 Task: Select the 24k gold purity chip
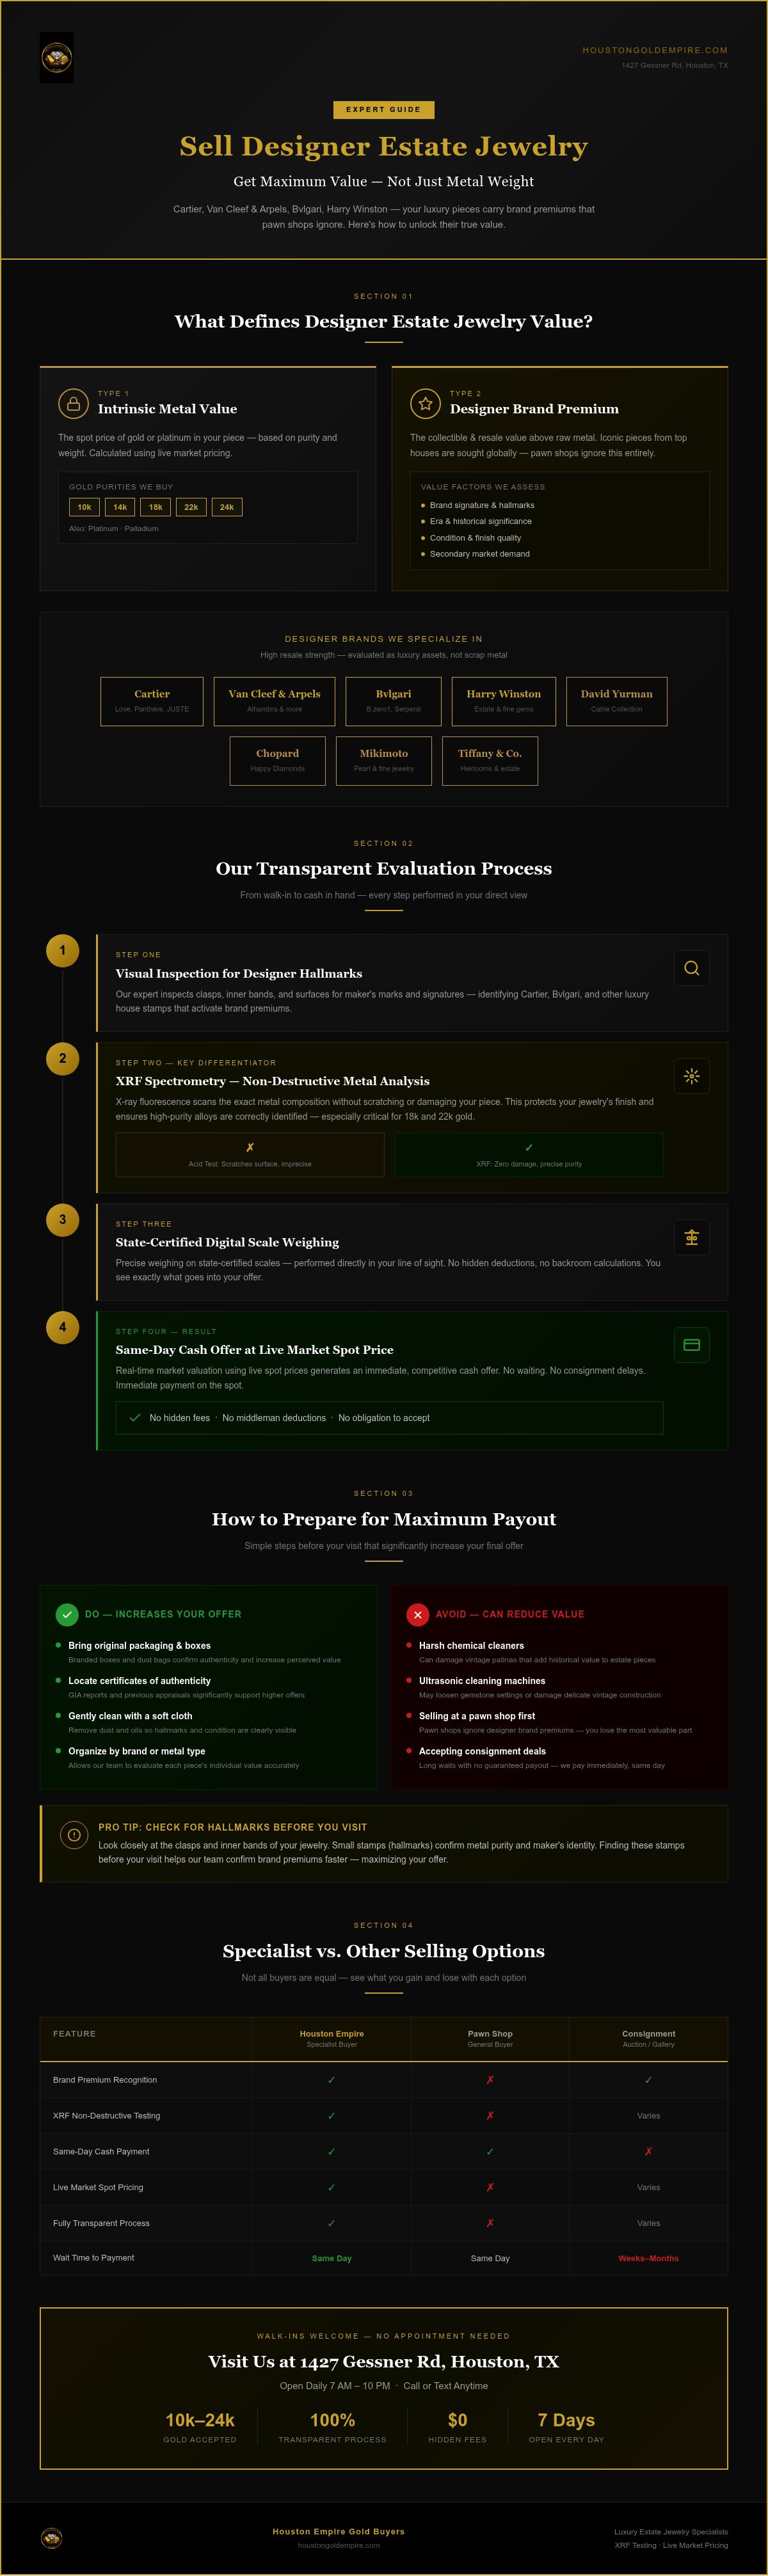click(227, 507)
